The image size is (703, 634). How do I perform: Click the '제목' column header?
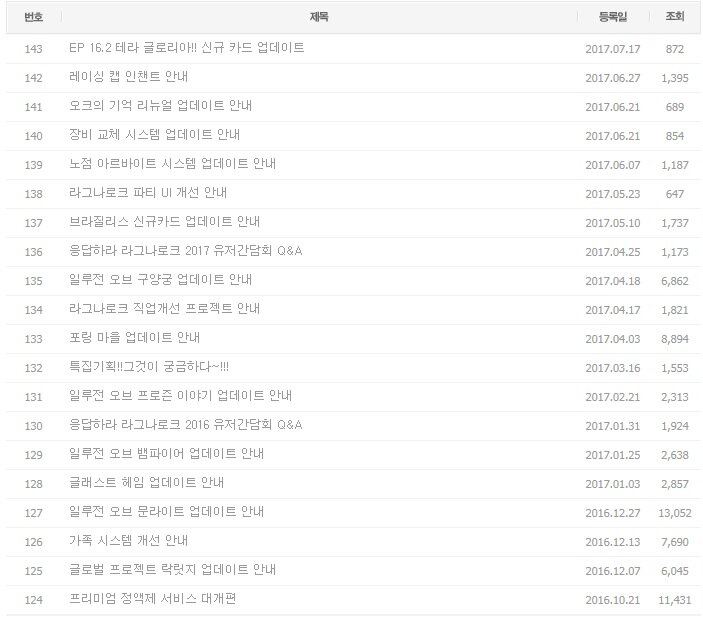coord(319,17)
